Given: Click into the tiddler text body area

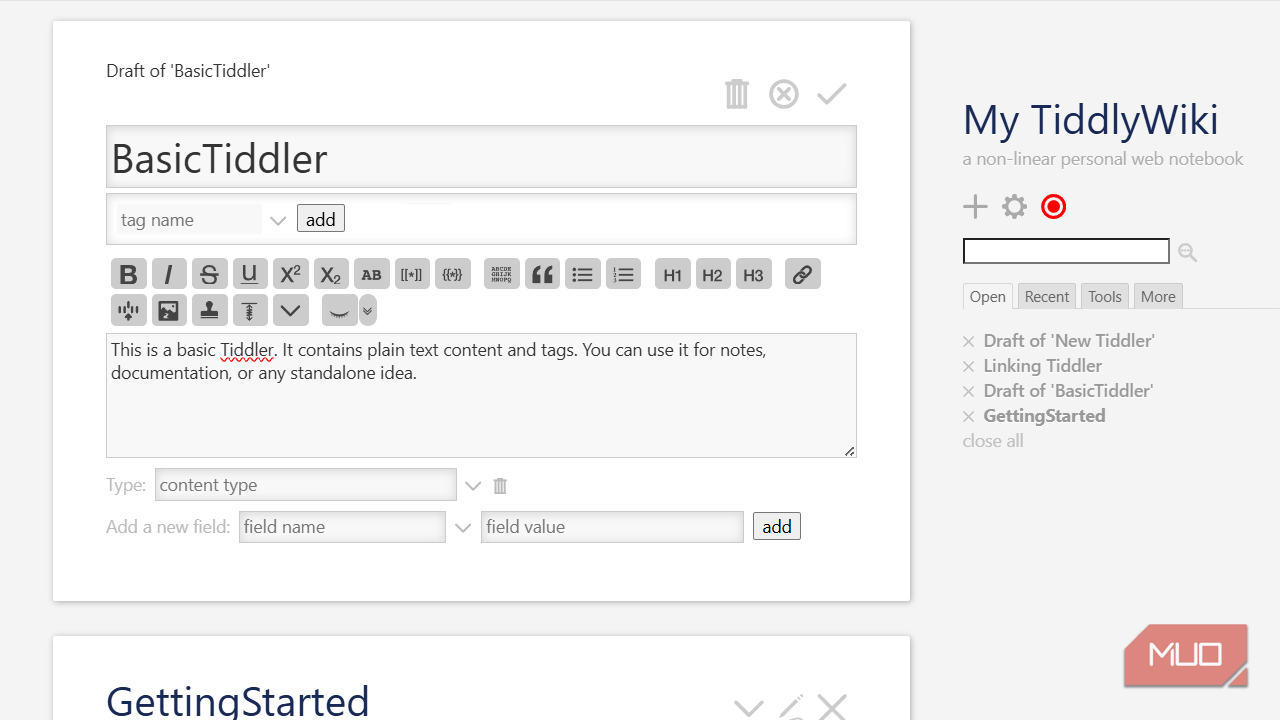Looking at the screenshot, I should coord(481,395).
